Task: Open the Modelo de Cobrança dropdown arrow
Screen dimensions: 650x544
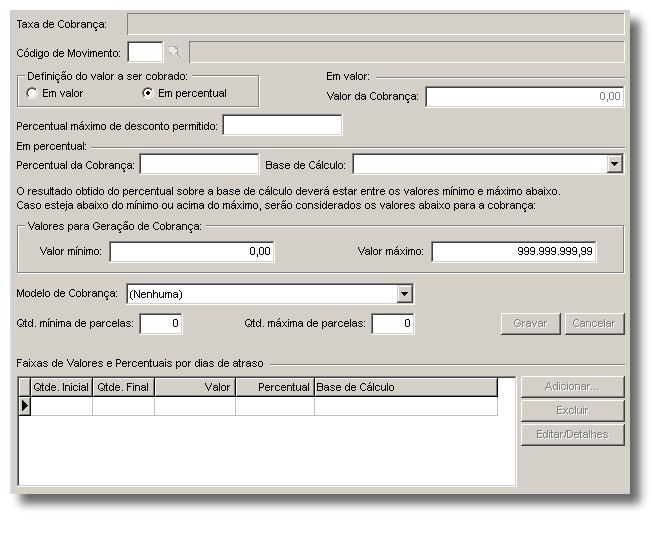Action: (x=404, y=294)
